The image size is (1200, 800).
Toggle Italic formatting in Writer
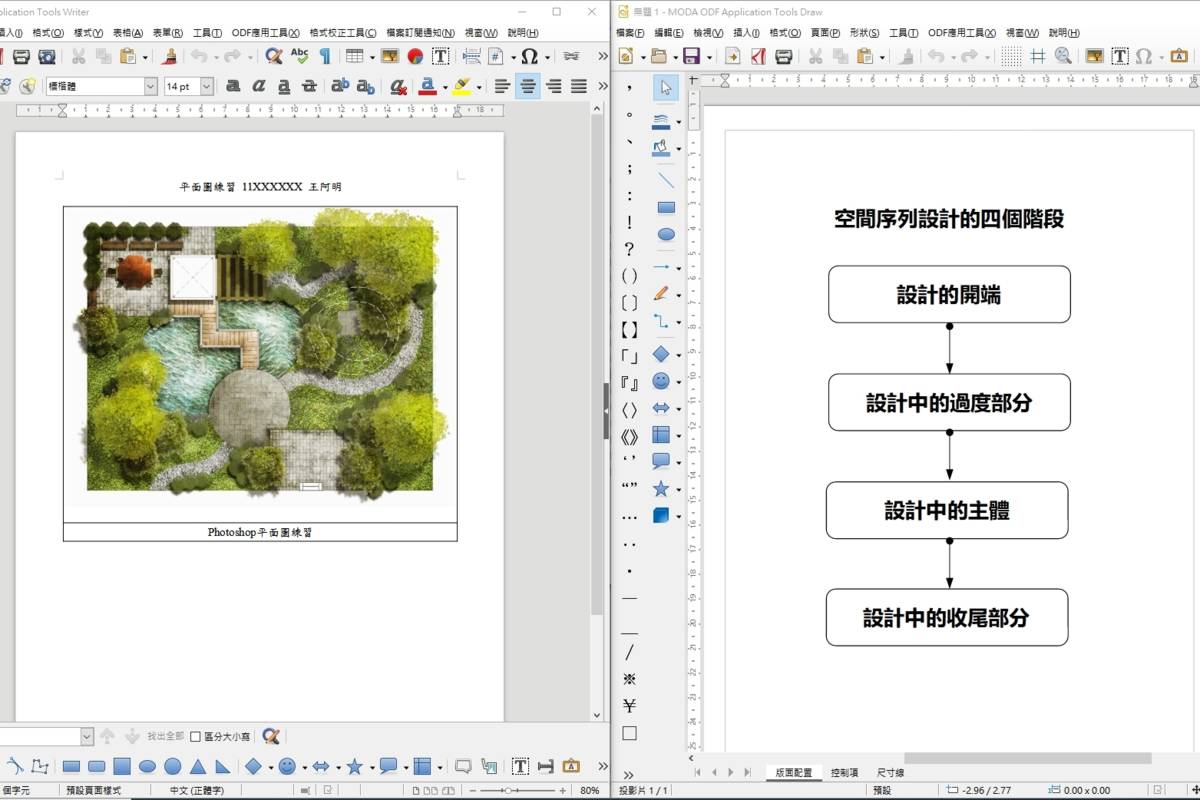(259, 87)
